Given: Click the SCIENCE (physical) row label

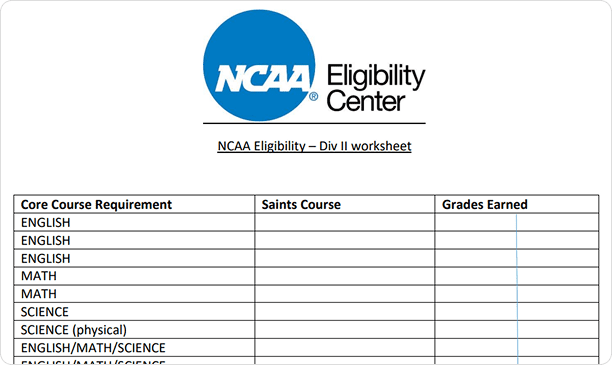Looking at the screenshot, I should pos(74,330).
